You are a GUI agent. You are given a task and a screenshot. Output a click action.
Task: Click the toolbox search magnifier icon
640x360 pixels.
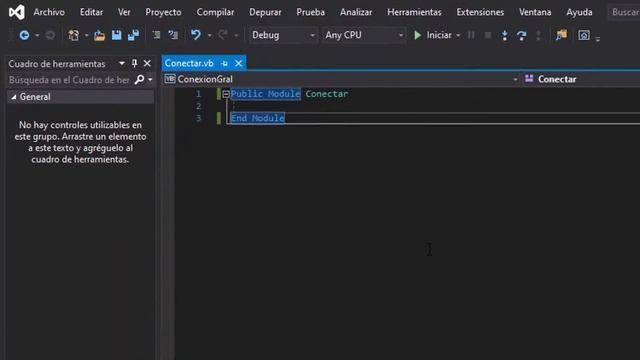(139, 79)
